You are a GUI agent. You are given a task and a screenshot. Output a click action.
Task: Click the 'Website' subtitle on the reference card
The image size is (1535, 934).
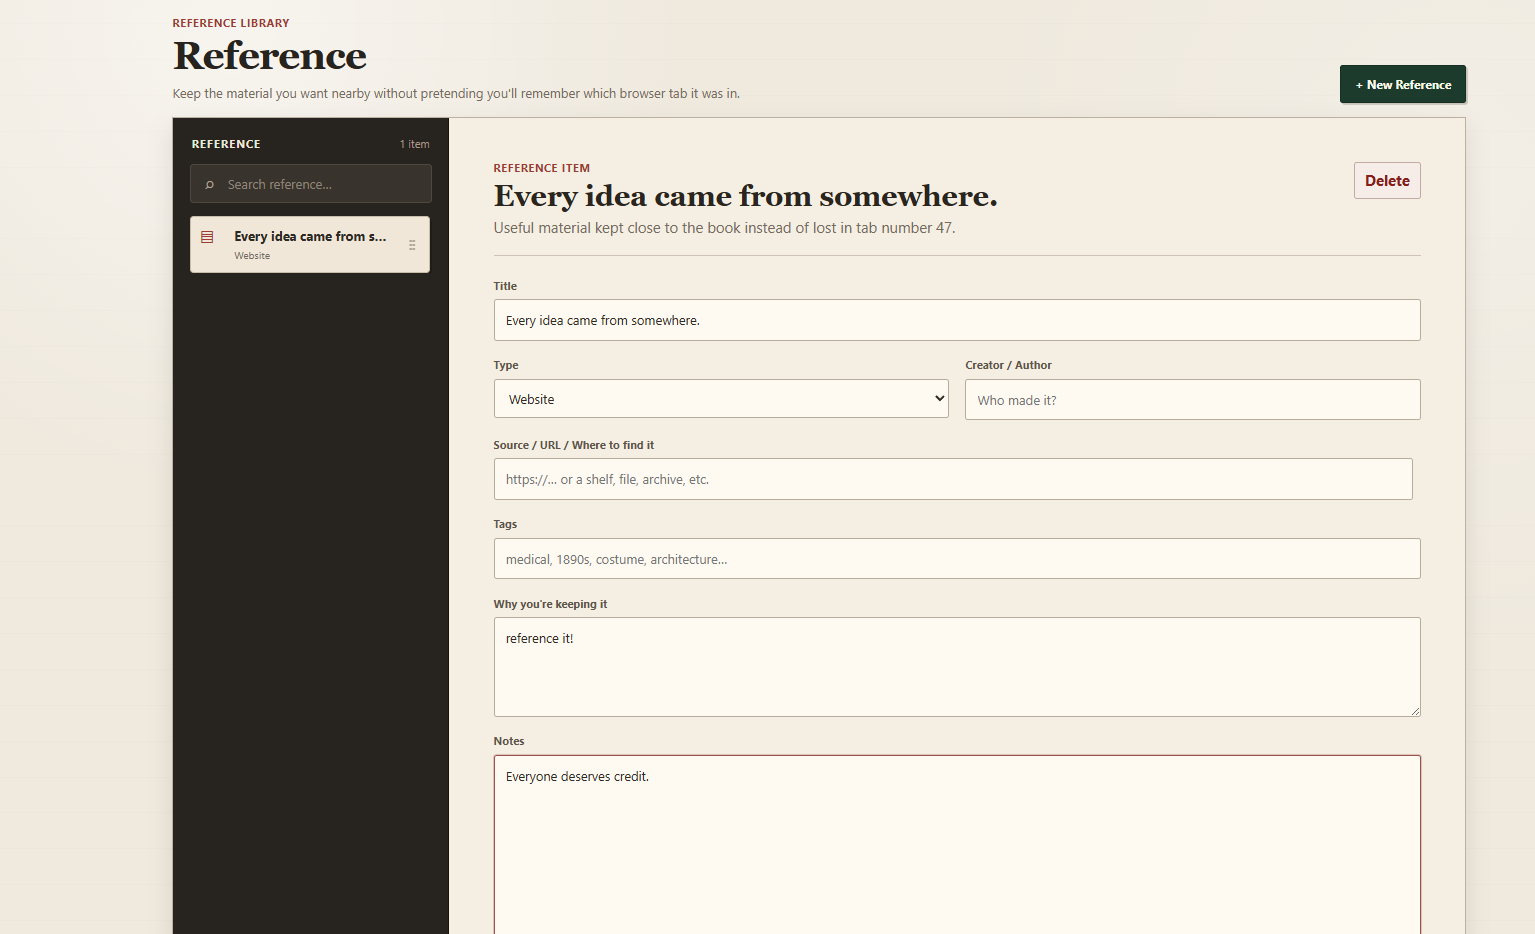pos(252,256)
